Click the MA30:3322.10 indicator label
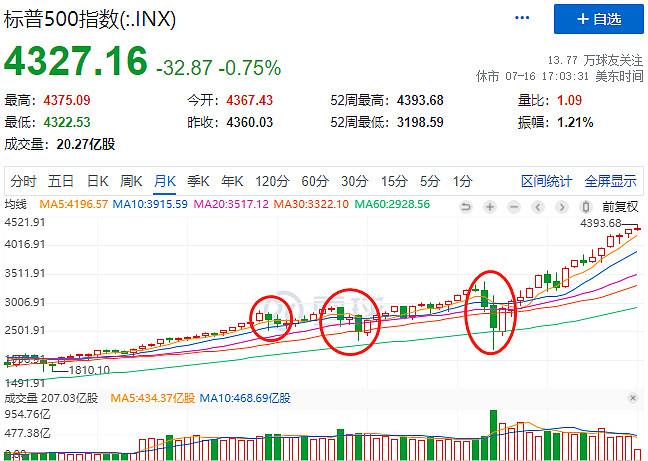This screenshot has width=648, height=461. pyautogui.click(x=311, y=204)
